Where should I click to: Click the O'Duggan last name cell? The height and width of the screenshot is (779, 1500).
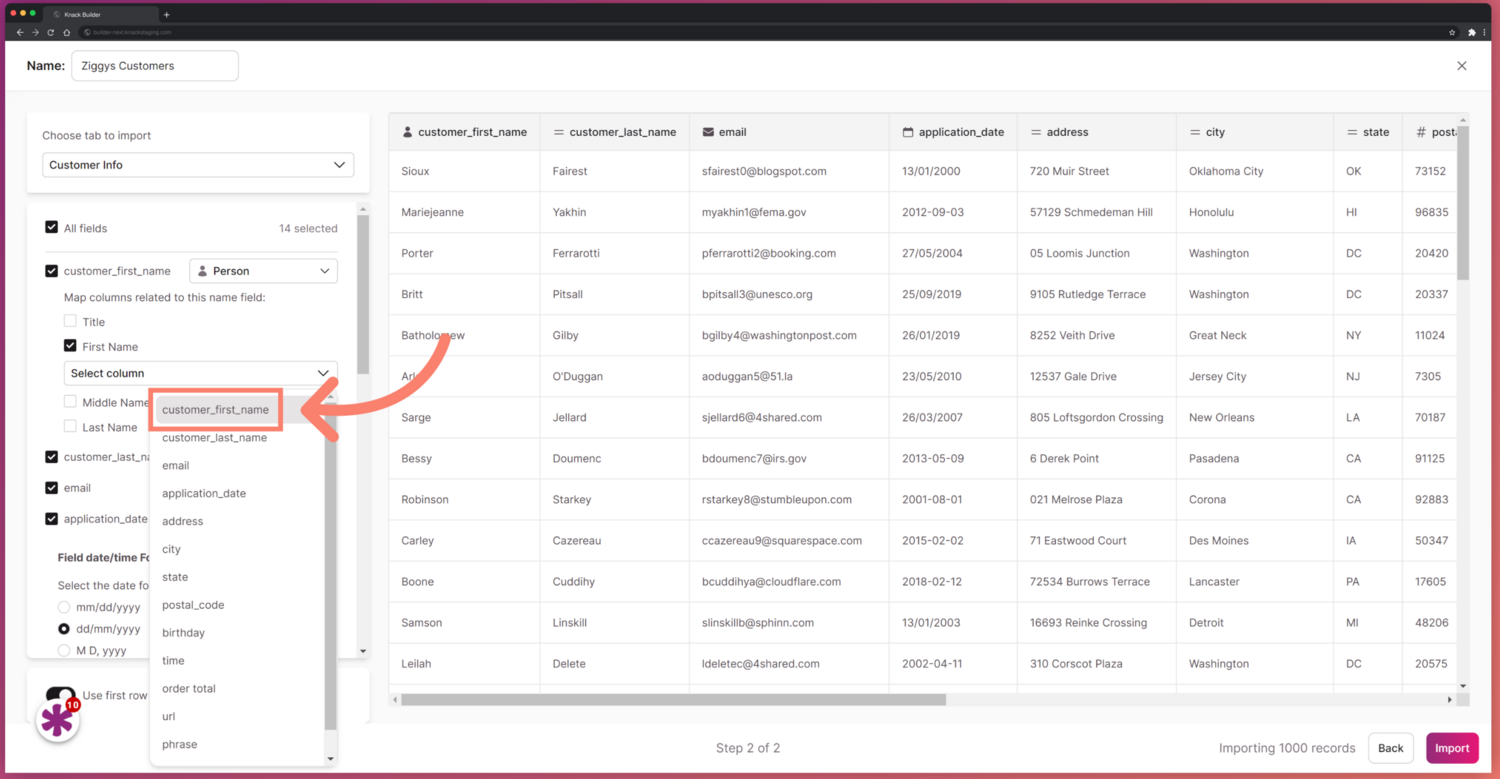point(615,376)
